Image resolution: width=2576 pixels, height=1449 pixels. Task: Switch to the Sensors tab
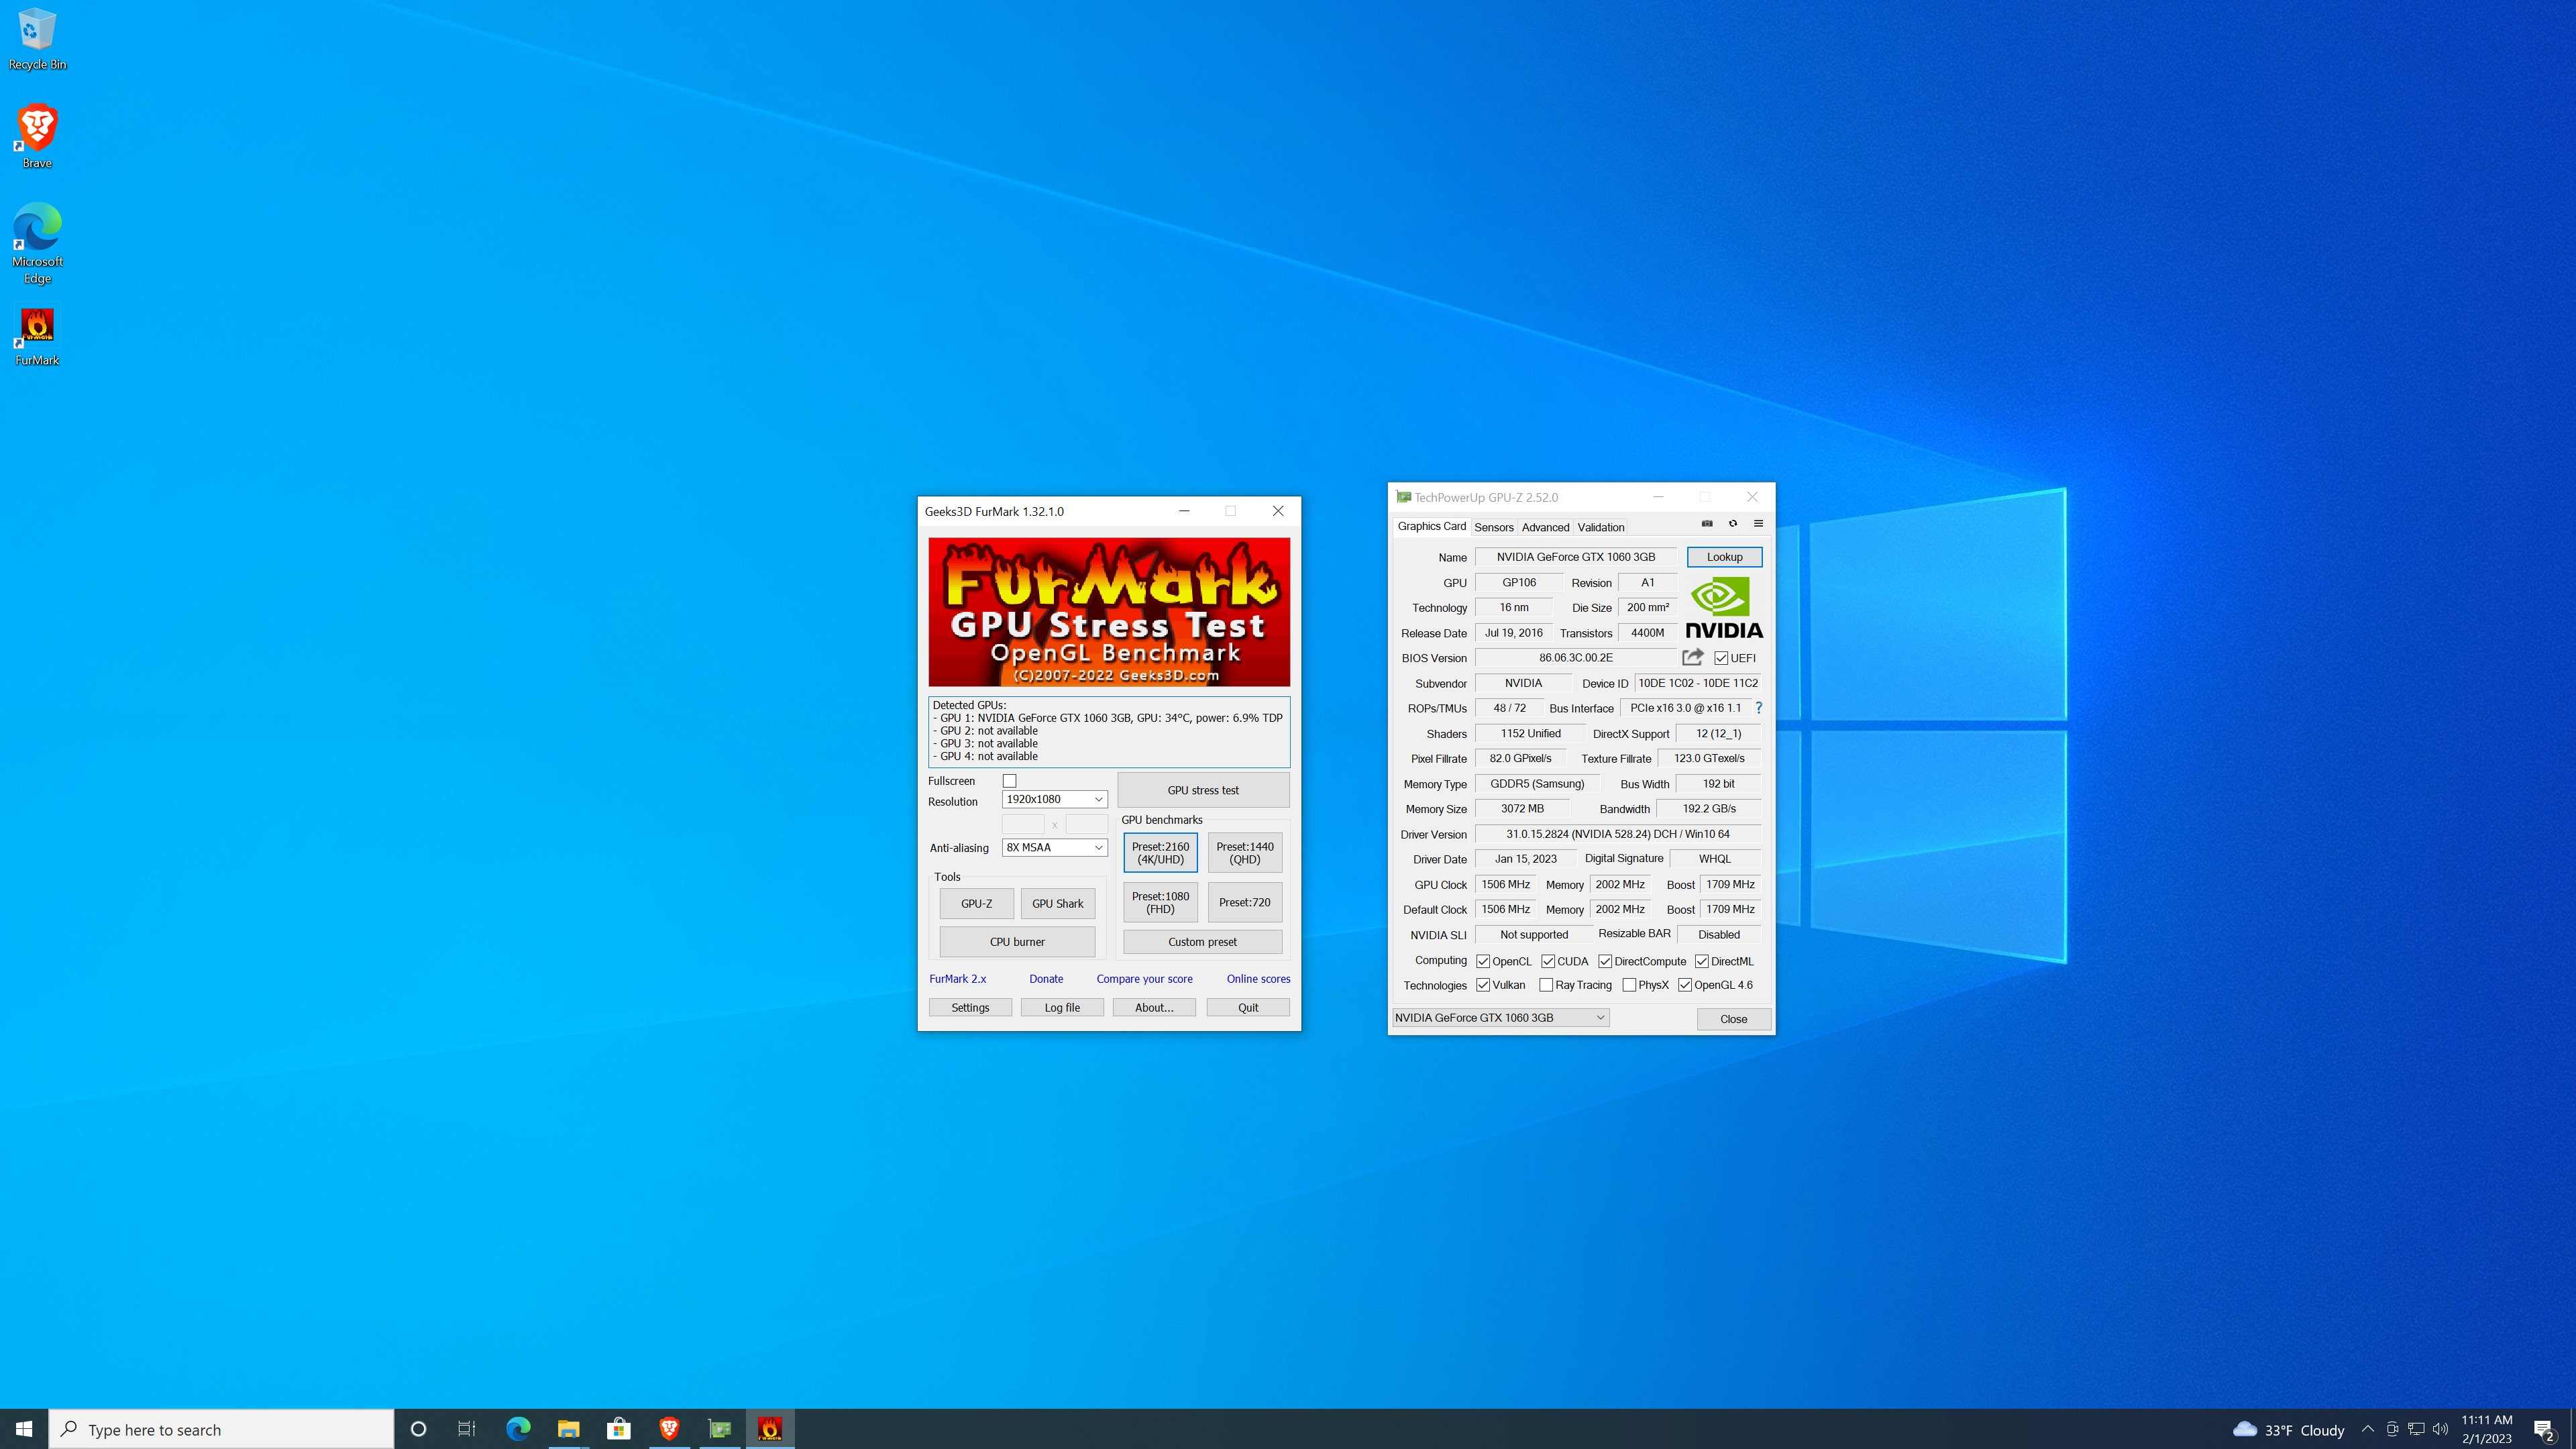(x=1493, y=527)
